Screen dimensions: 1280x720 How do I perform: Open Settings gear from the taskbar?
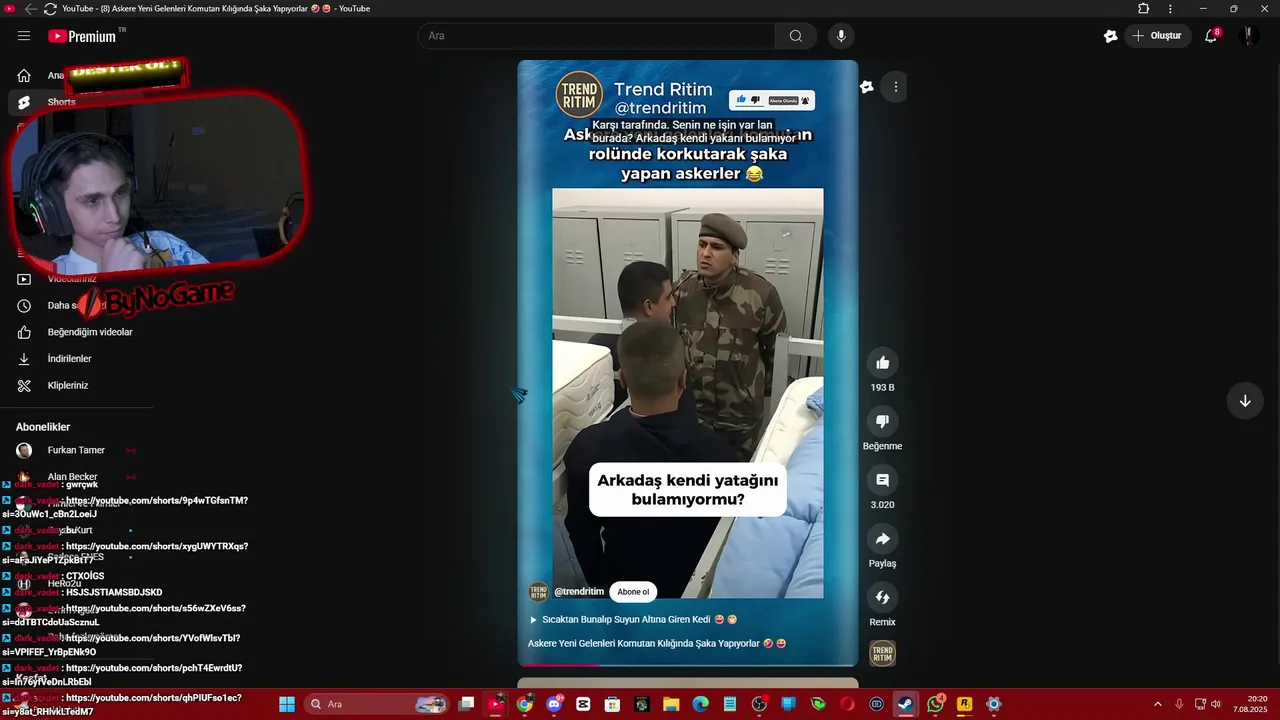click(x=993, y=704)
